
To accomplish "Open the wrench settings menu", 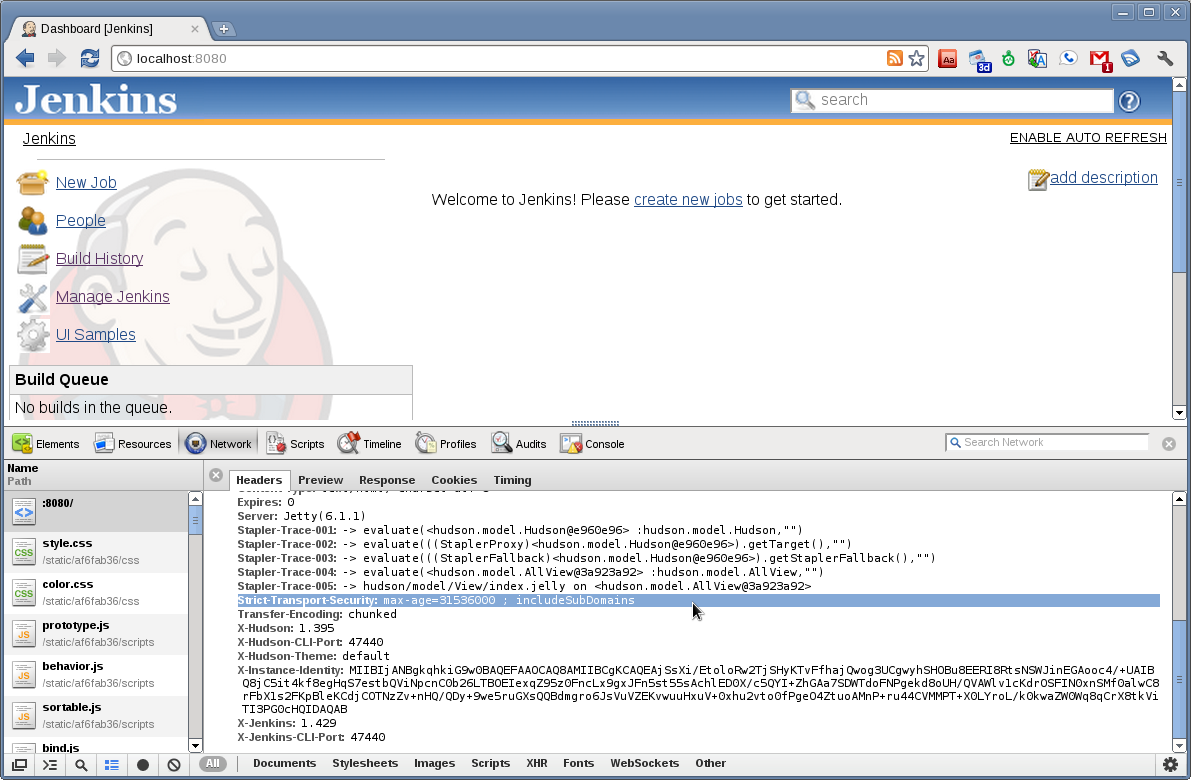I will pyautogui.click(x=1164, y=58).
